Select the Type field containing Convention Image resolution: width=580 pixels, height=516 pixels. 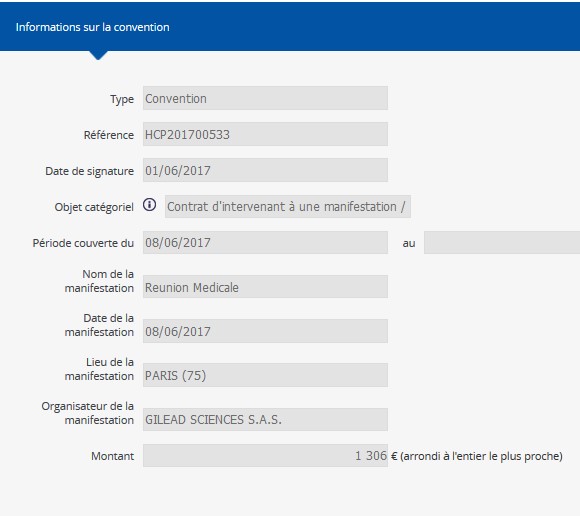265,98
